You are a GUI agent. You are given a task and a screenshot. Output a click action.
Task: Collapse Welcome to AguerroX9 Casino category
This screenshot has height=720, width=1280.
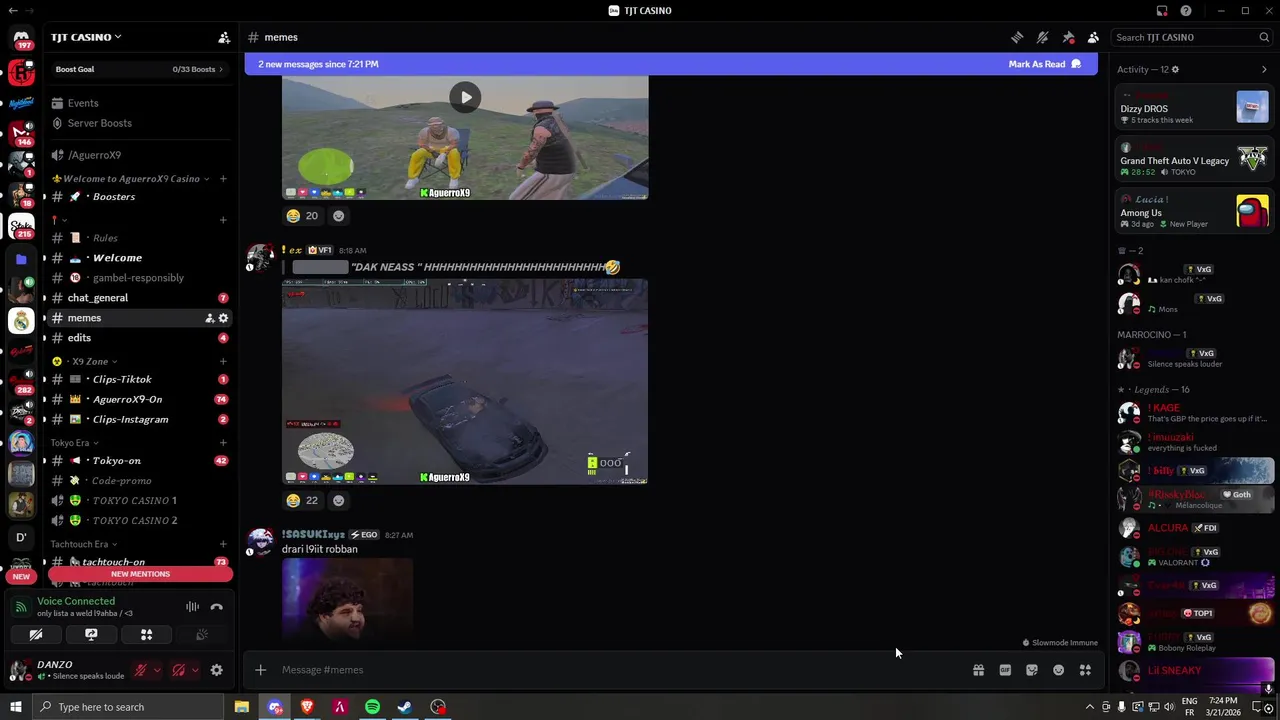coord(131,179)
